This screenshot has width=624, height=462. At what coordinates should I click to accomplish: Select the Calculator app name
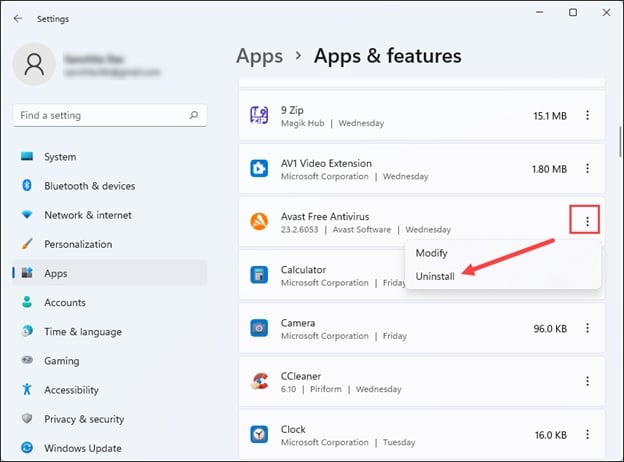pos(303,270)
